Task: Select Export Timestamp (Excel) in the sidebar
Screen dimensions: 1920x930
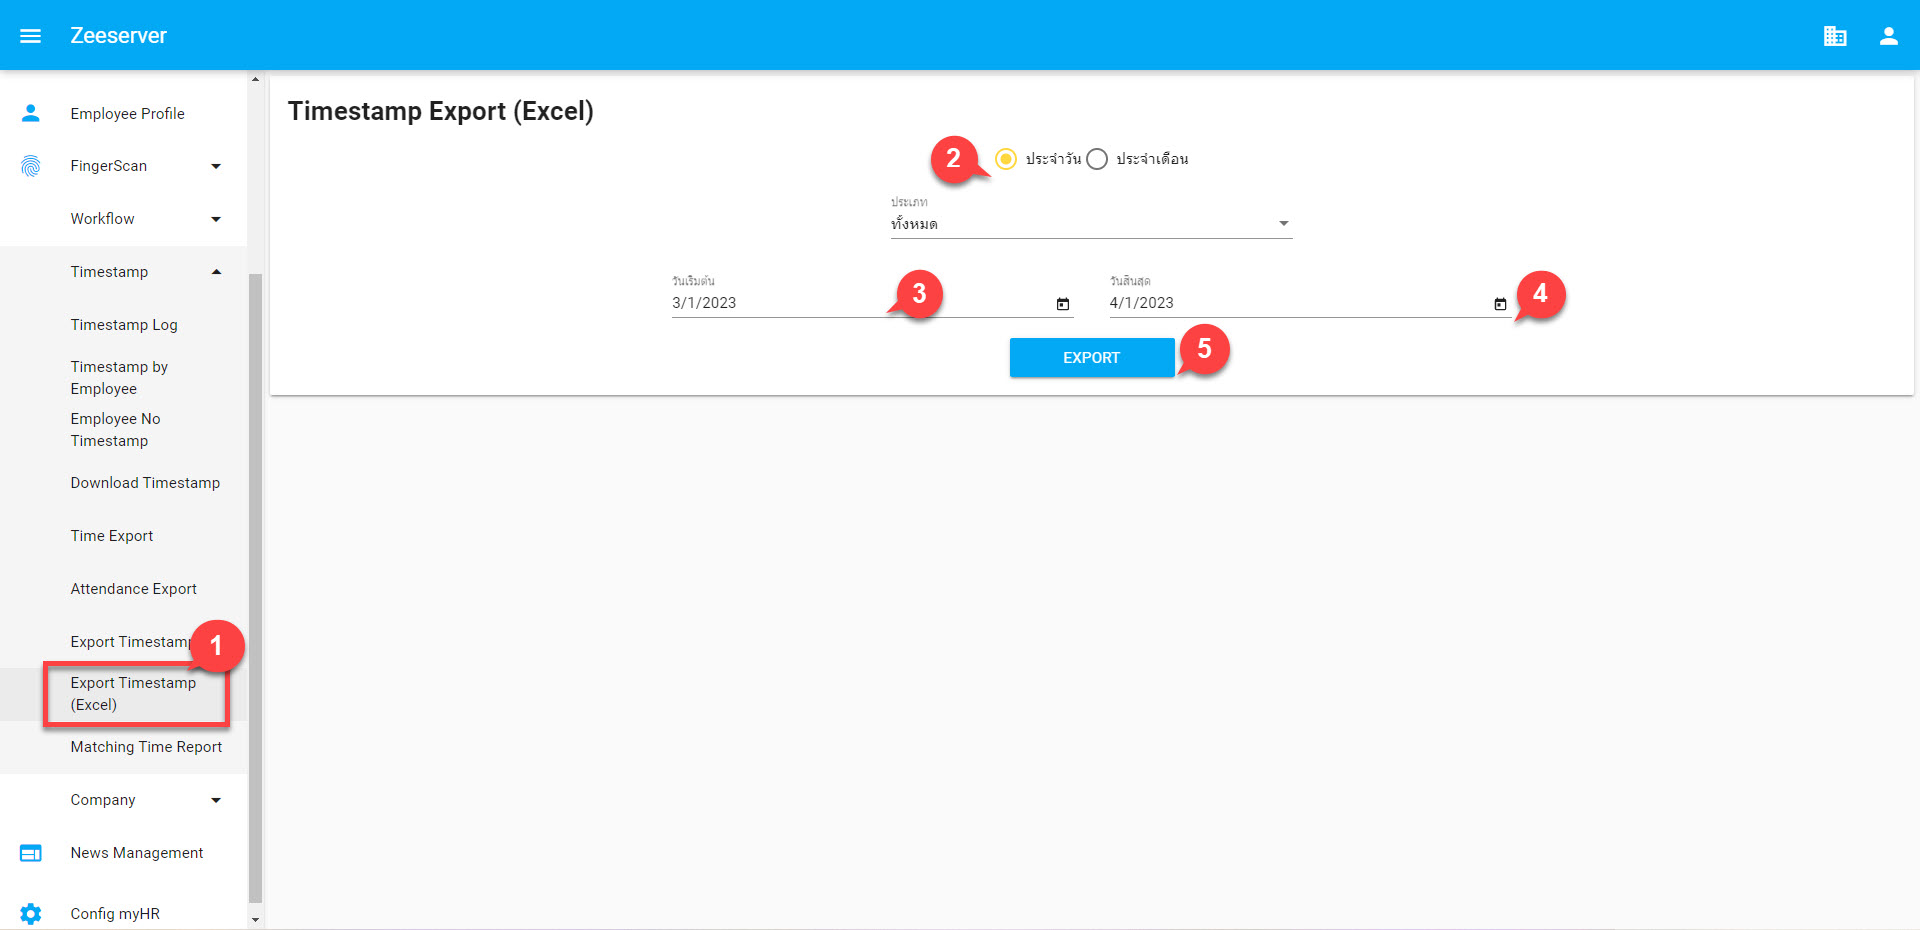Action: 133,694
